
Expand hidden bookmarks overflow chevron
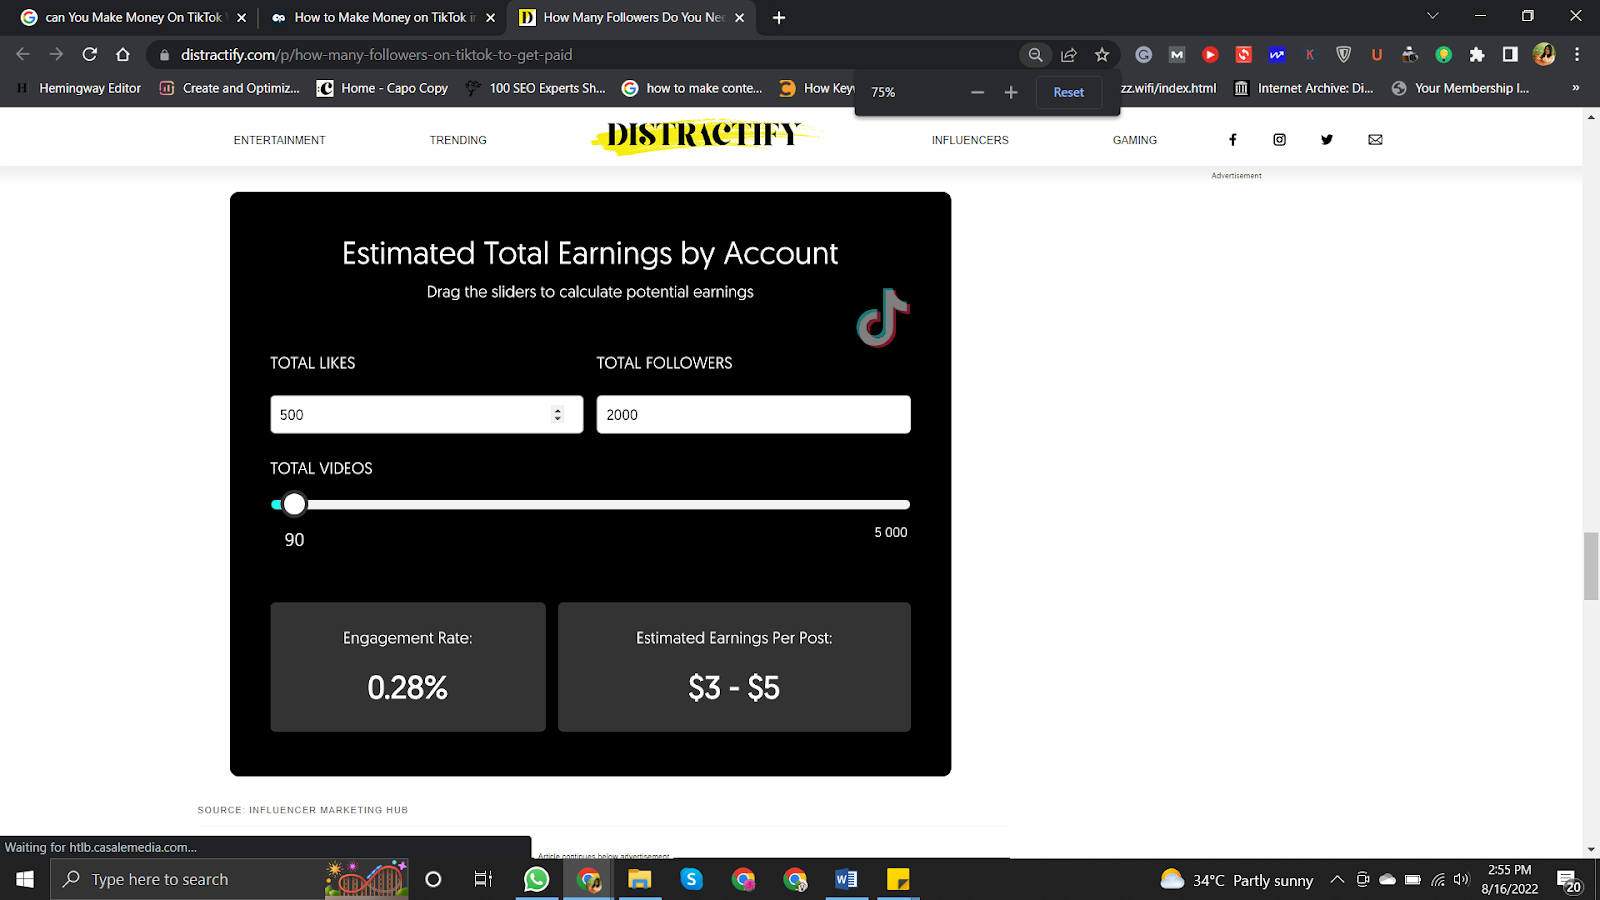[x=1576, y=88]
